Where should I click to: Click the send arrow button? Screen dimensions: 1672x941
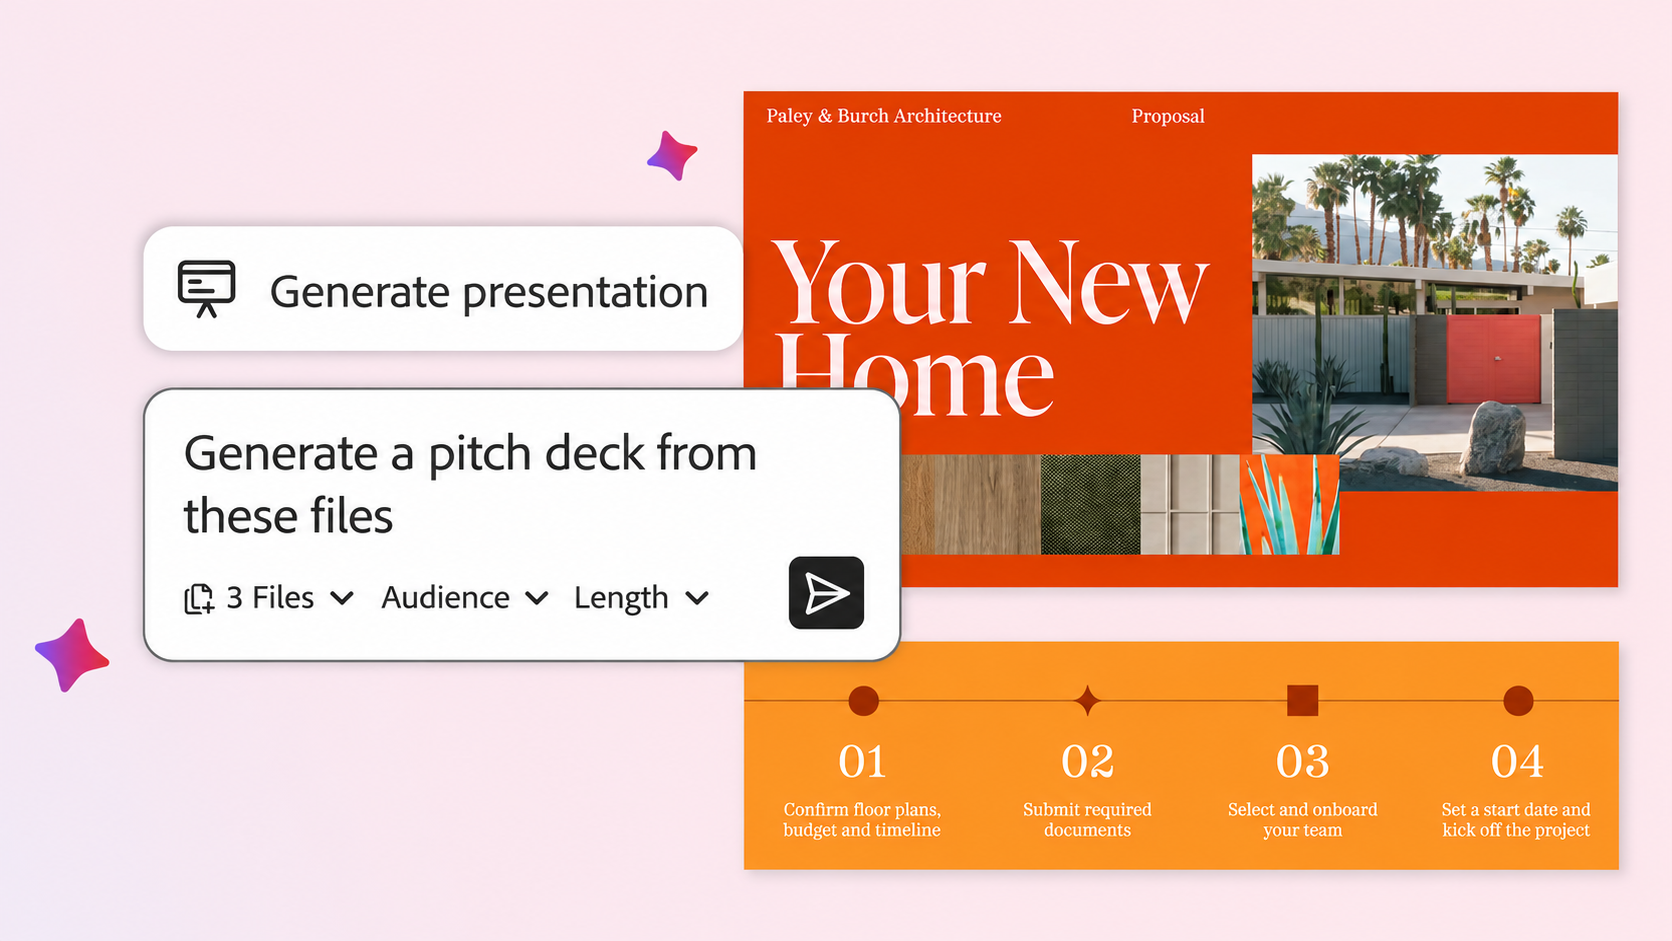point(826,593)
